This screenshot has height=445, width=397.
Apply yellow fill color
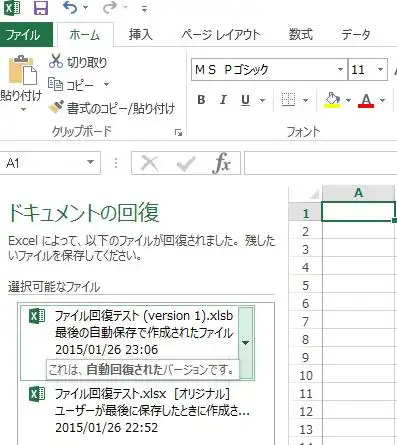point(332,100)
